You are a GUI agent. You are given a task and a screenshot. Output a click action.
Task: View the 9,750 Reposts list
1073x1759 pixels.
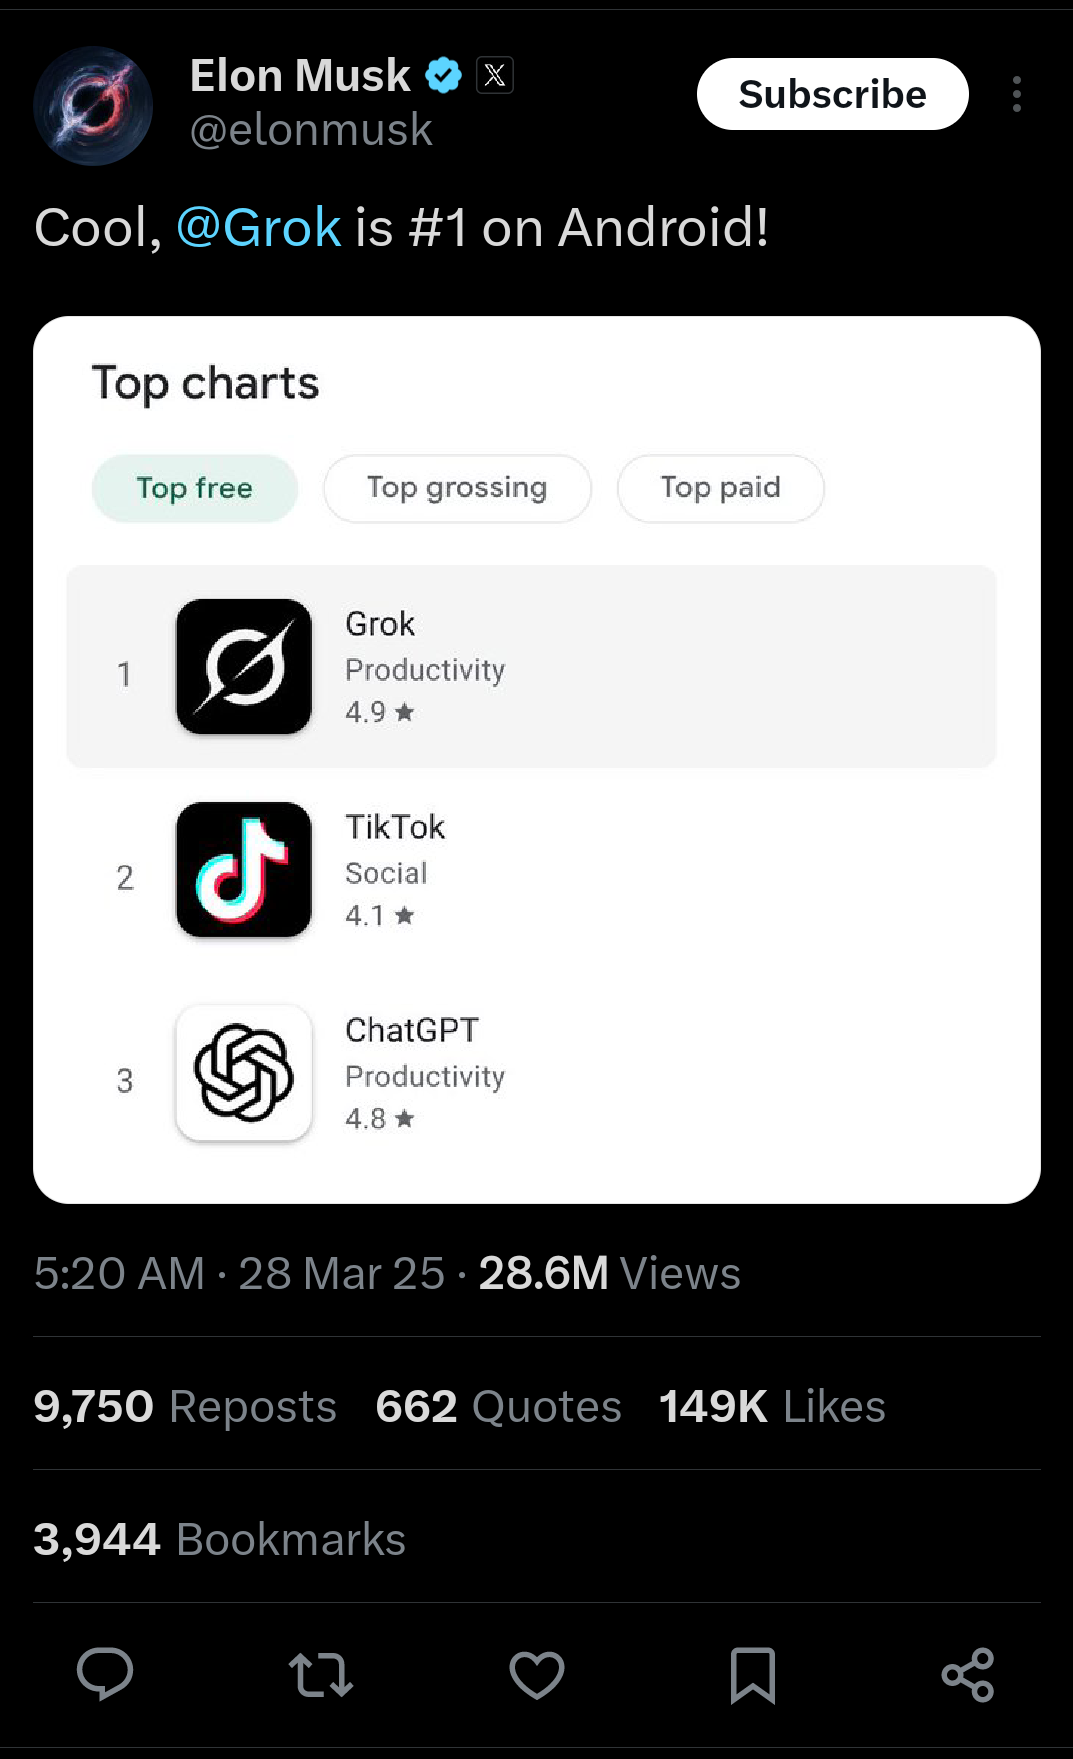pos(185,1406)
